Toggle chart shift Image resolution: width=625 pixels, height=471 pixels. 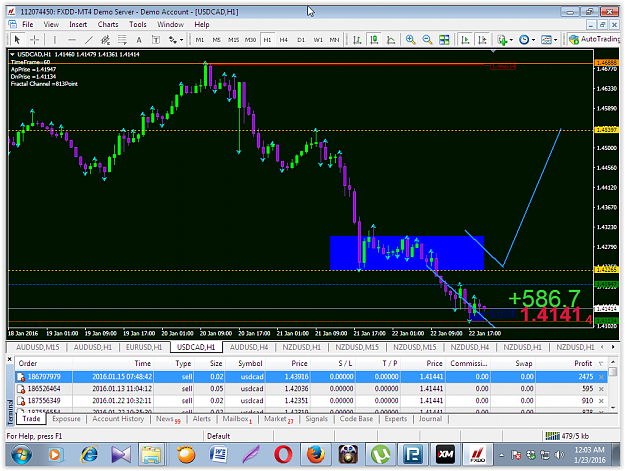point(482,39)
